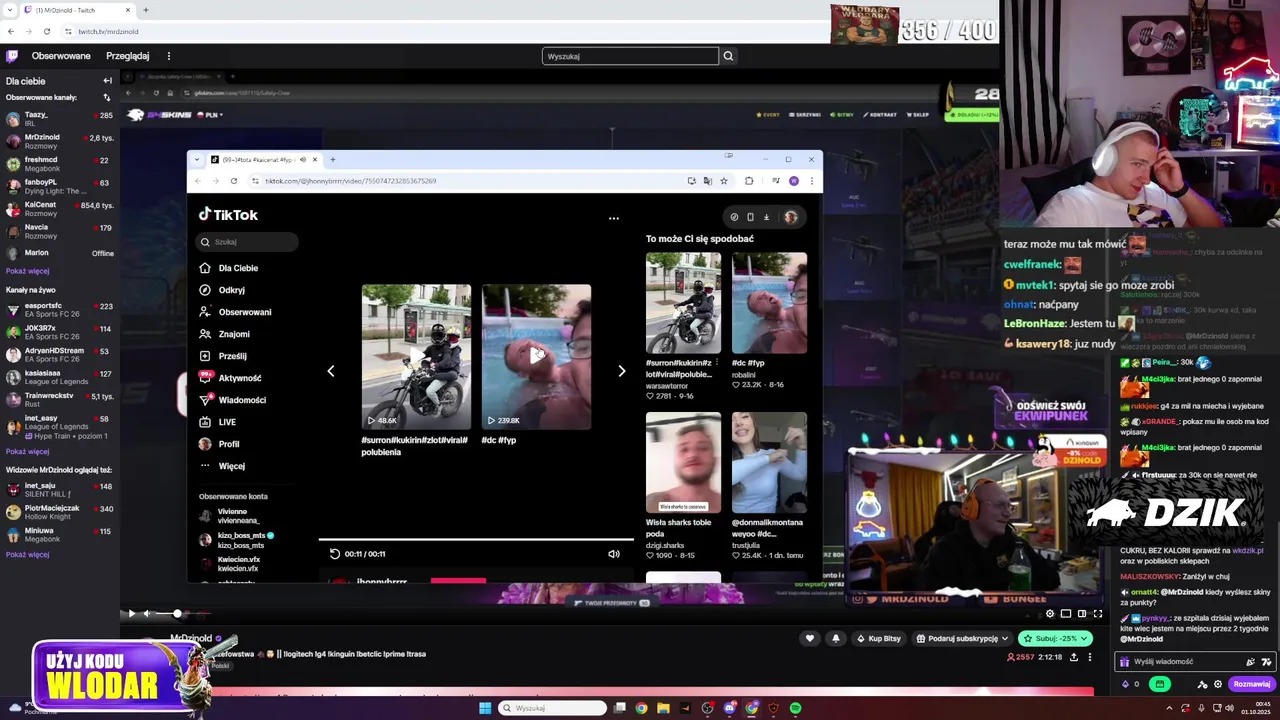Toggle the Twitch mini player mode
1280x720 pixels.
(1066, 613)
